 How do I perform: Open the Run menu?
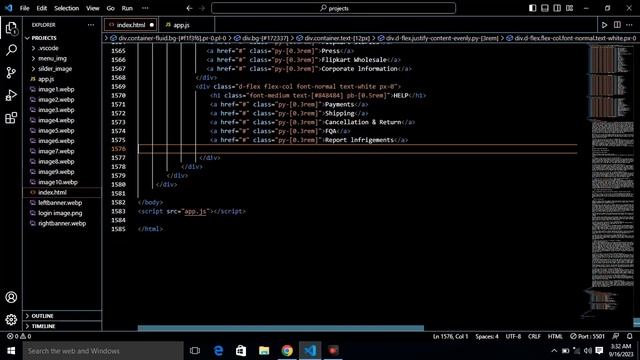tap(127, 8)
